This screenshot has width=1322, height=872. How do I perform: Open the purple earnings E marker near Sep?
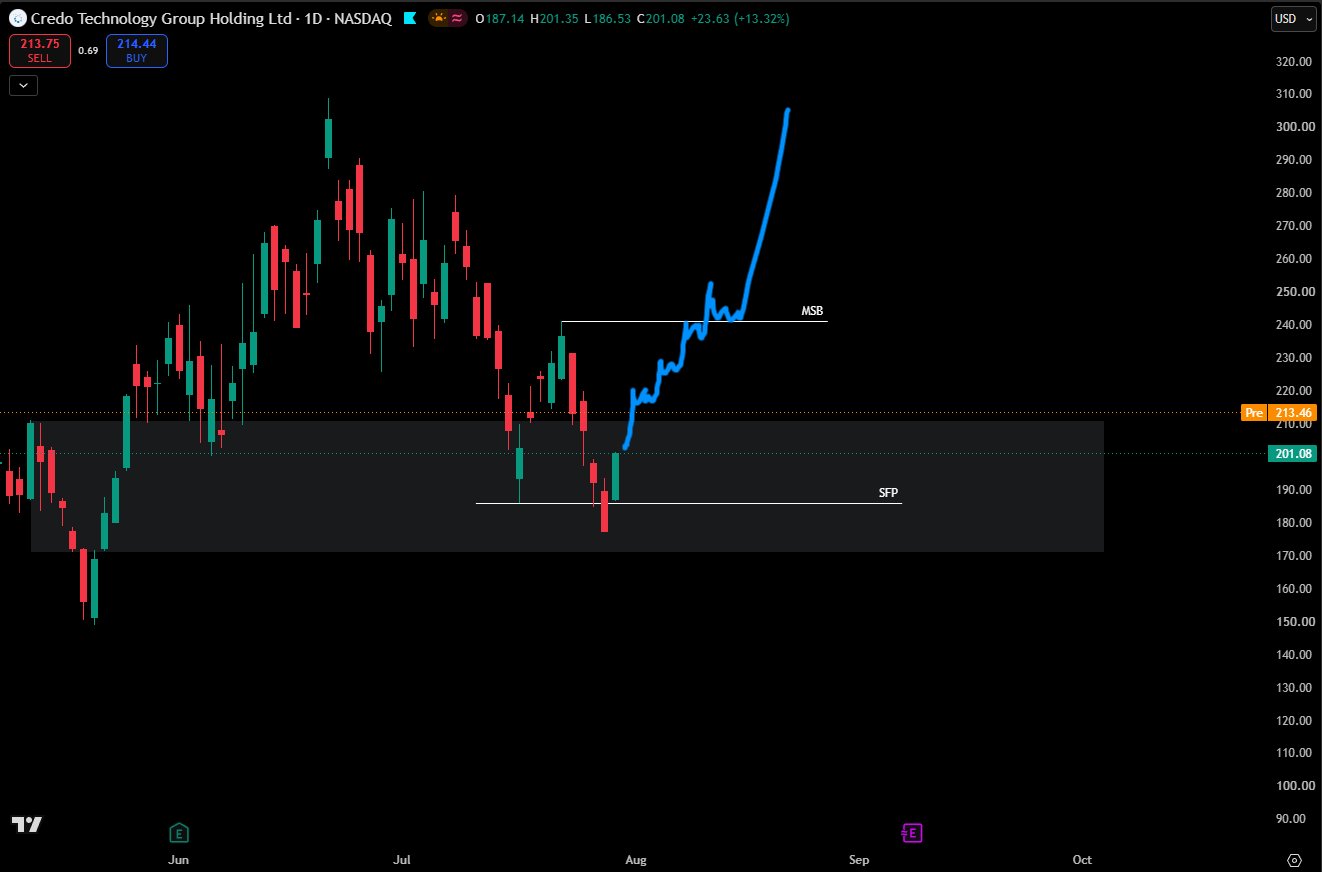coord(911,832)
